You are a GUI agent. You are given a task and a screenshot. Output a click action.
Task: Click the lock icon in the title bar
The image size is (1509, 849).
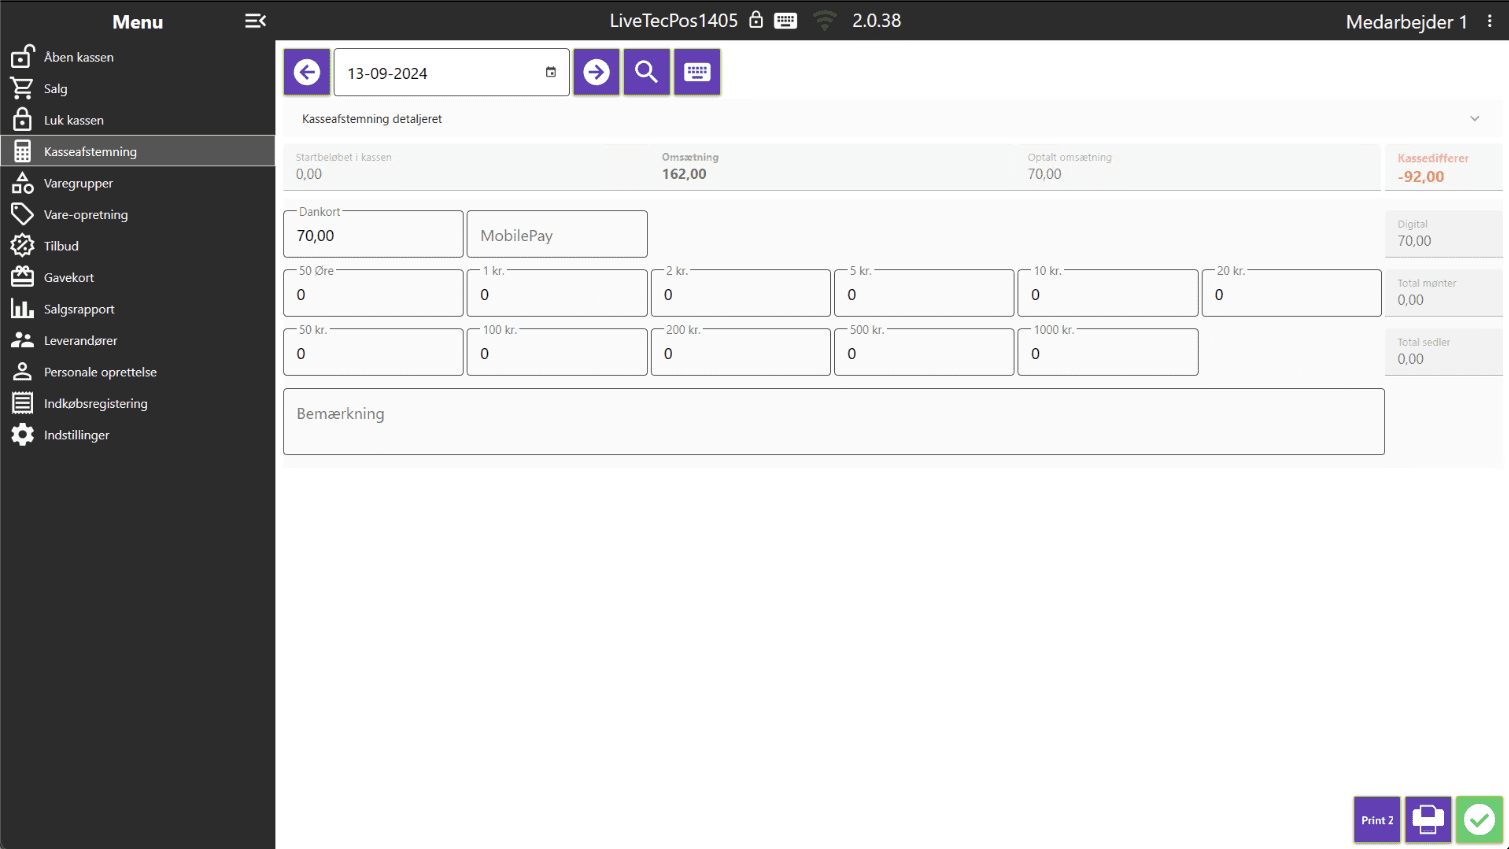(x=756, y=20)
